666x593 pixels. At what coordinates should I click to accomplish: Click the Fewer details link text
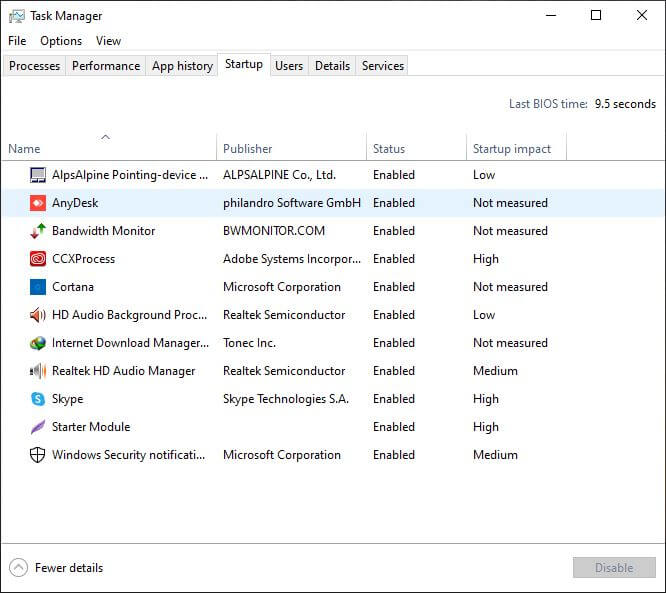[x=69, y=568]
